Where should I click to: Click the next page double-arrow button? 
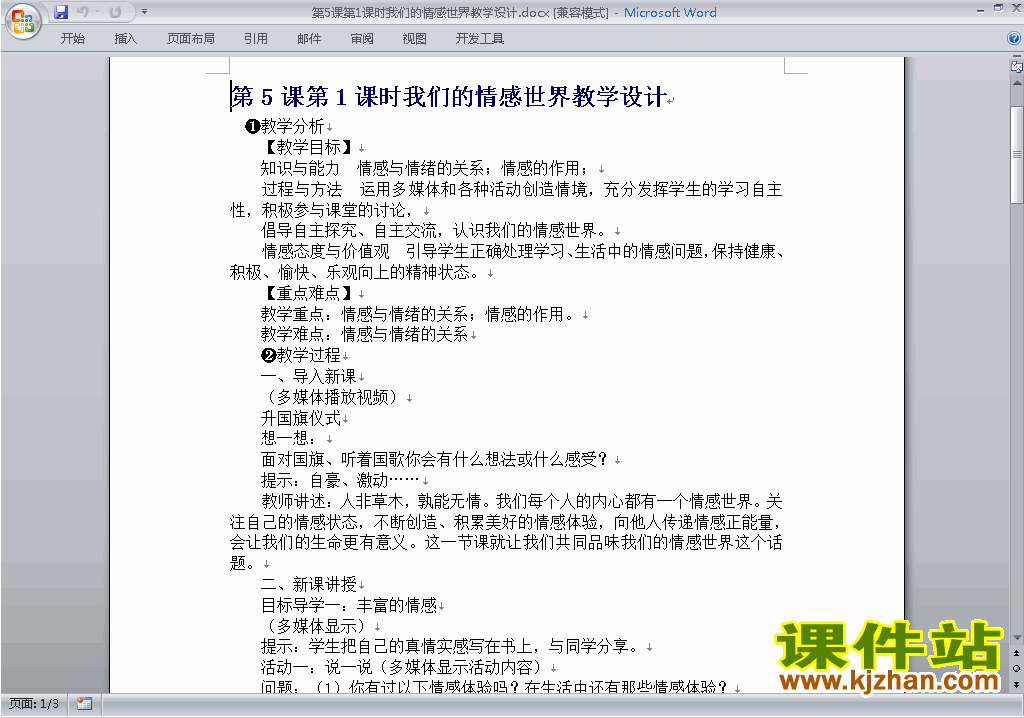(1016, 685)
